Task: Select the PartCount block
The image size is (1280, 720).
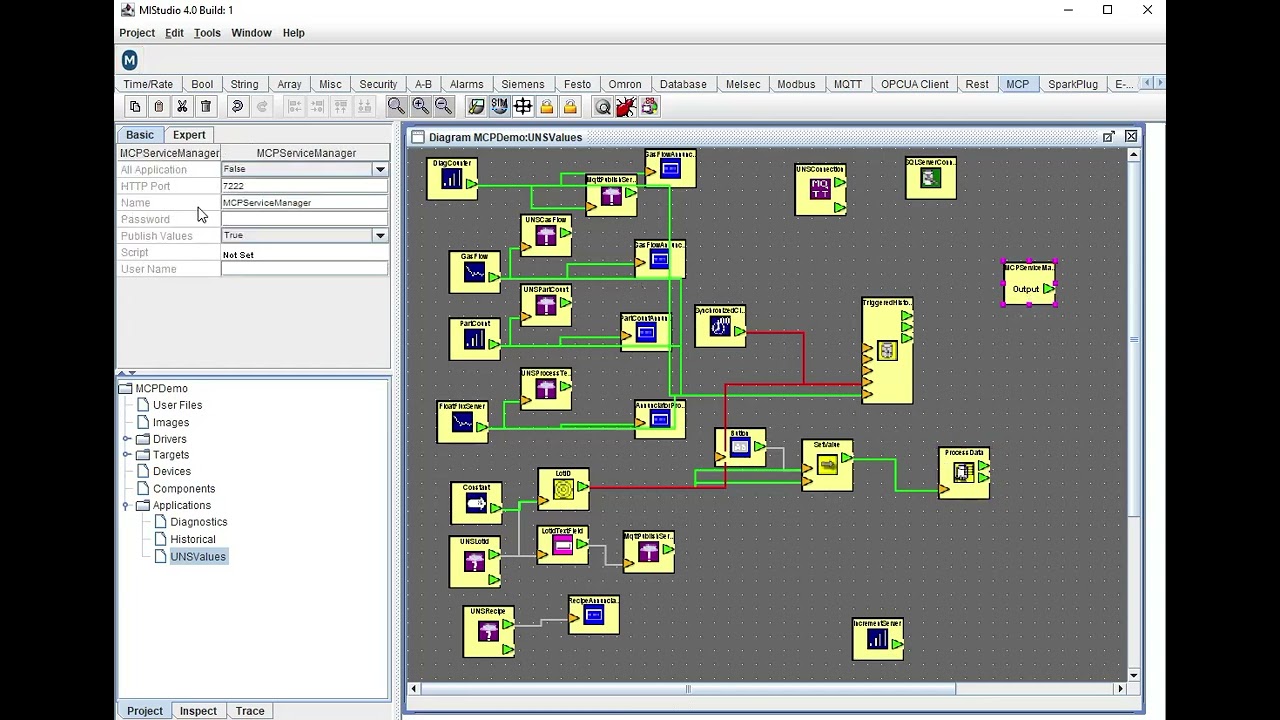Action: (474, 339)
